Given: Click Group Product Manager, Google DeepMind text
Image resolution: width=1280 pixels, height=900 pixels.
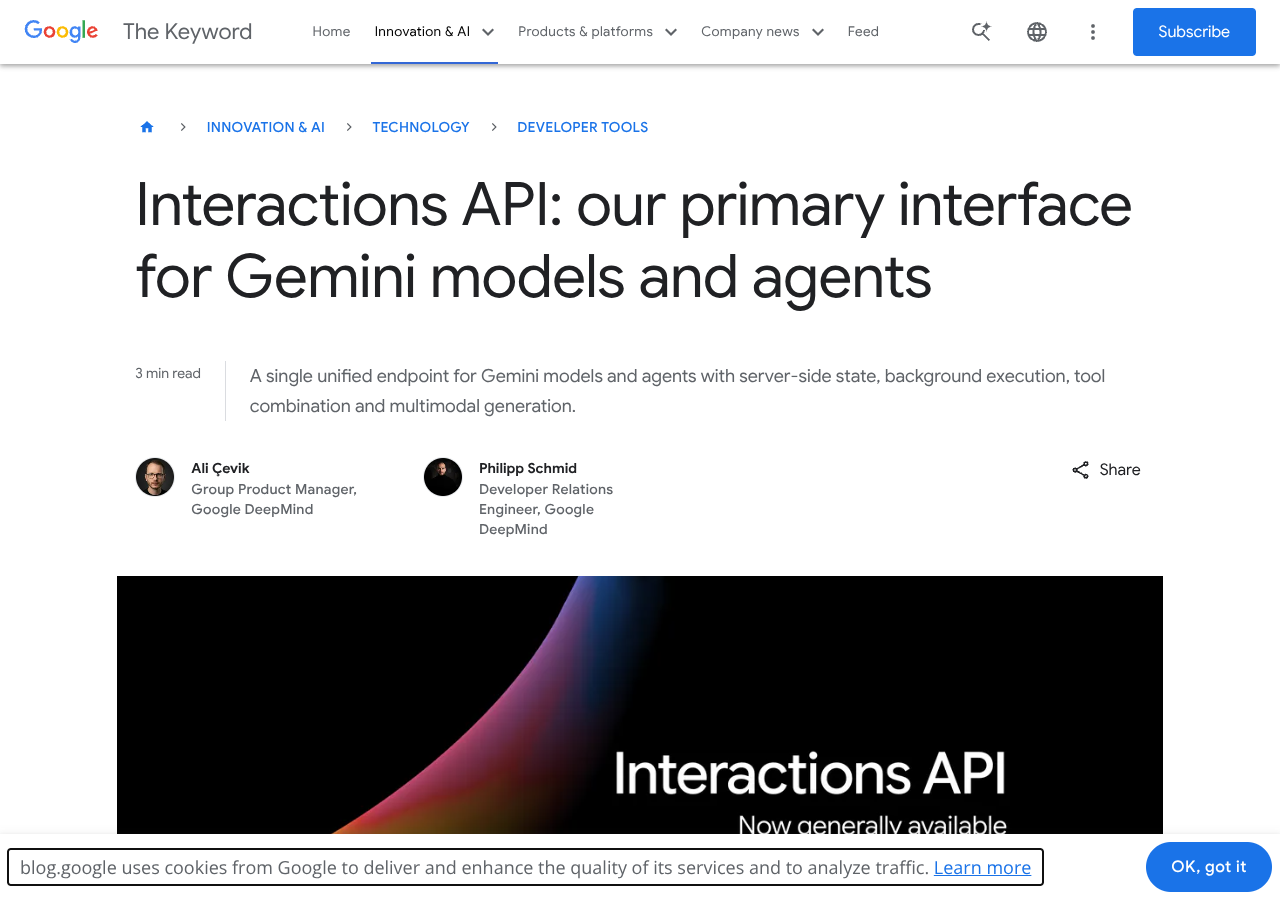Looking at the screenshot, I should tap(274, 499).
